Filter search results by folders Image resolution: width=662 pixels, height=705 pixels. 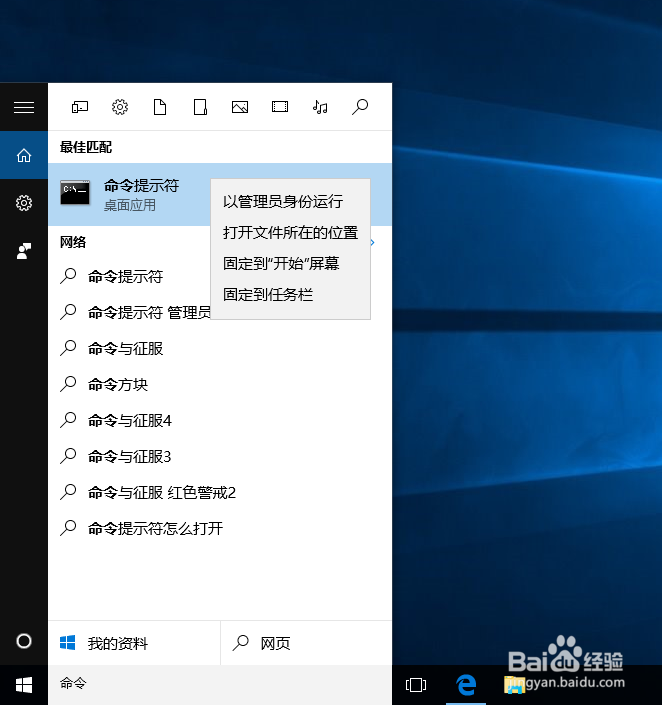click(200, 107)
